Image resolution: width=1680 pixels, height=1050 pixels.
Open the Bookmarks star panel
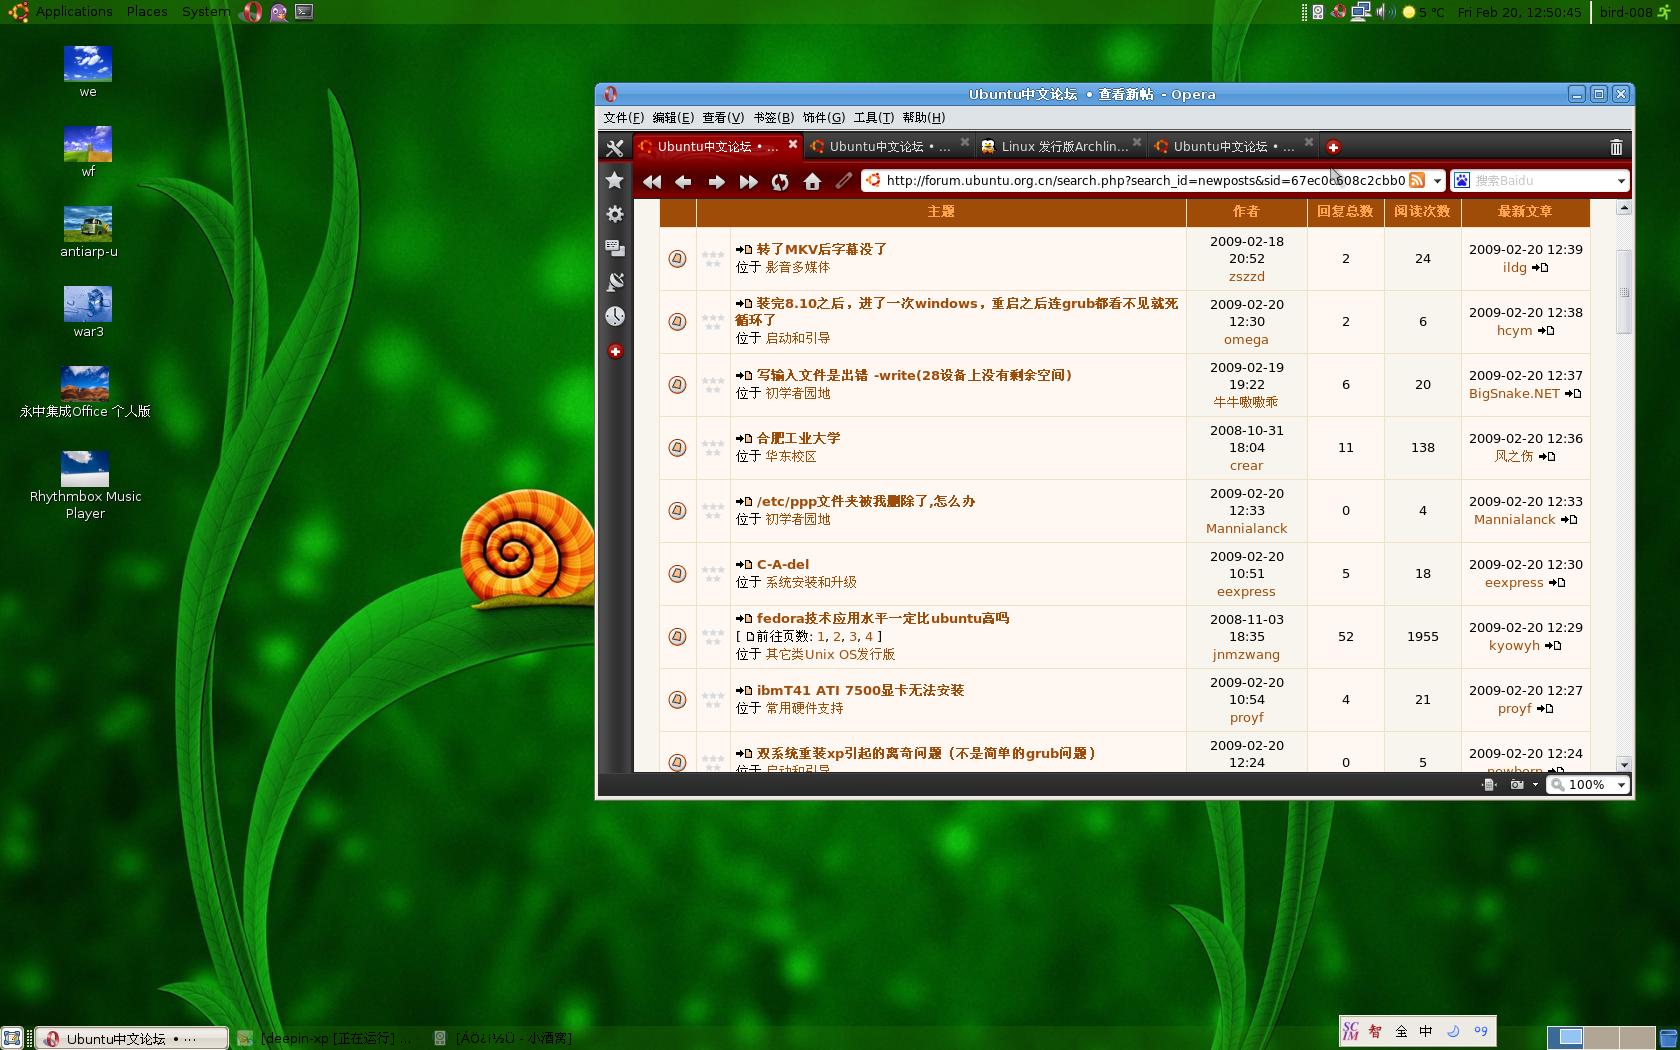(615, 180)
